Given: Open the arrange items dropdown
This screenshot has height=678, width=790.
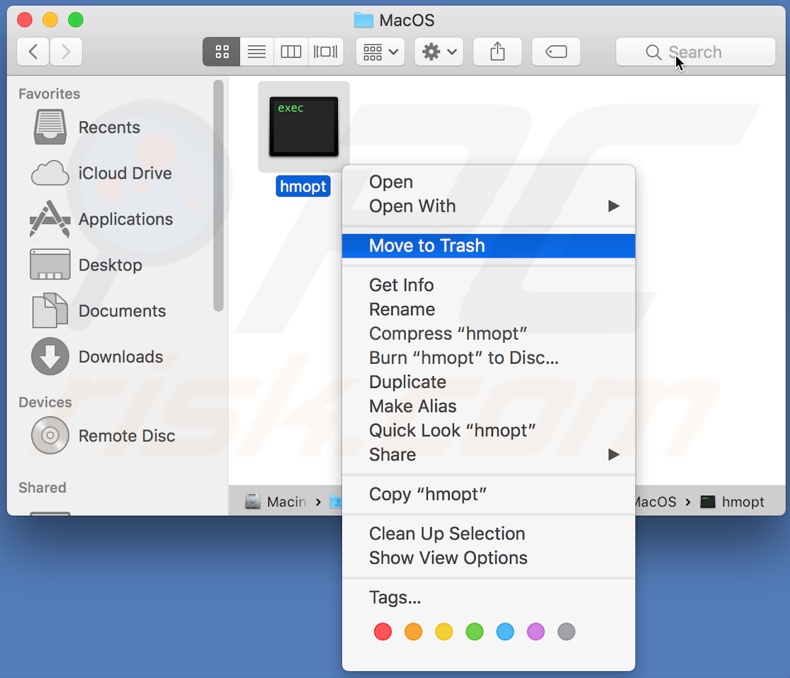Looking at the screenshot, I should (x=380, y=51).
